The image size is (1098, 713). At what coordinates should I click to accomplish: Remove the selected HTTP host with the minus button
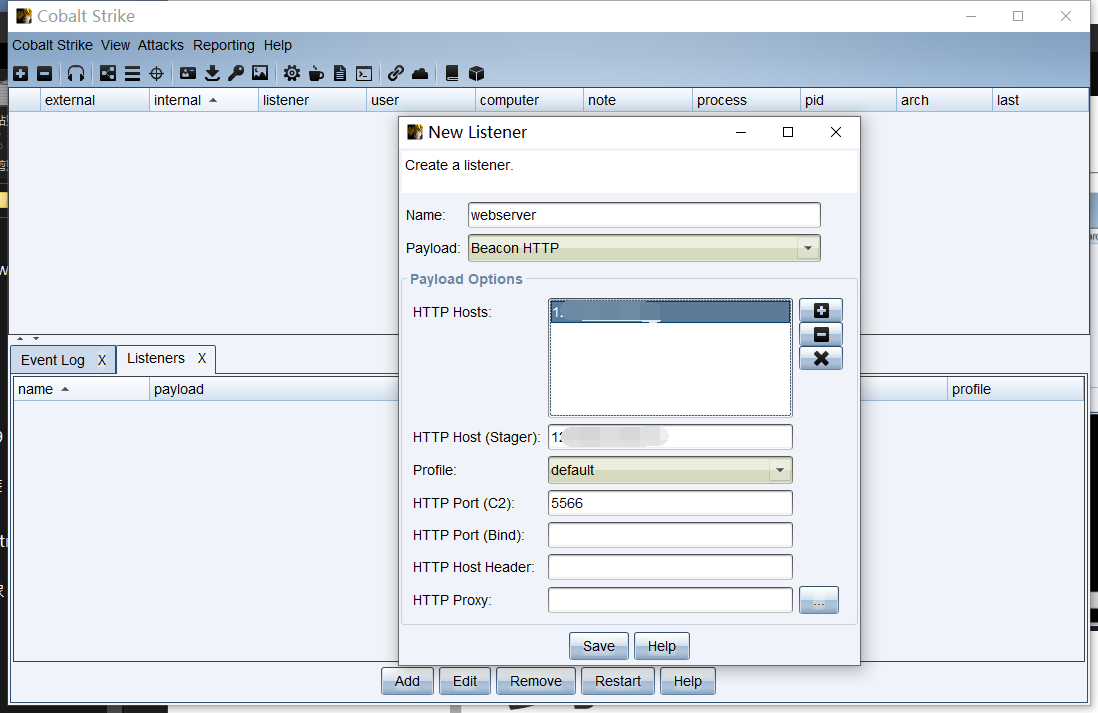pos(821,334)
